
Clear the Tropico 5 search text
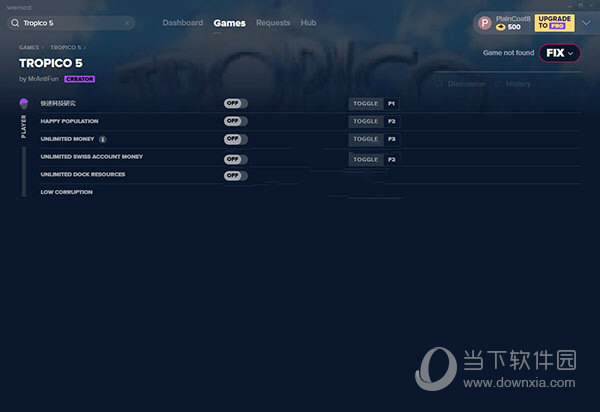click(x=127, y=23)
